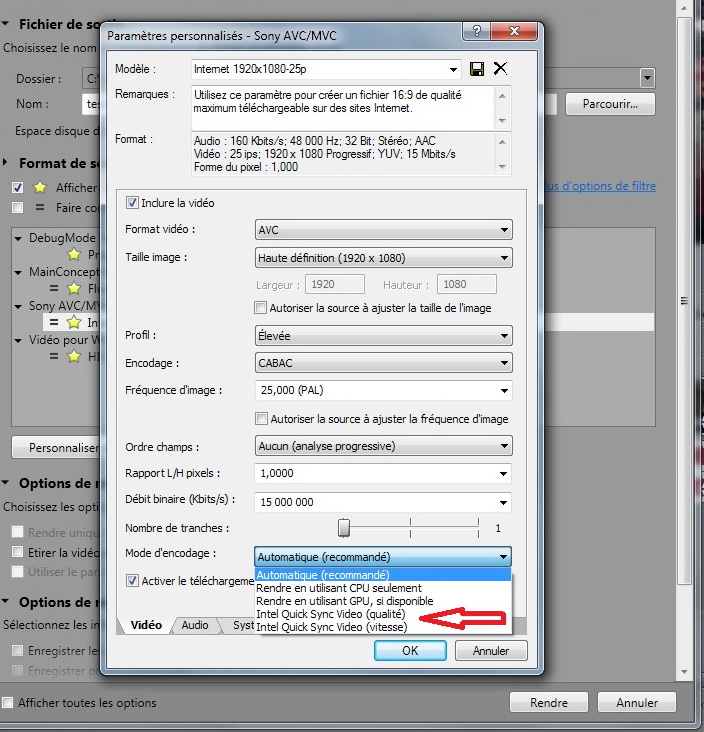Toggle Activer le téléchargement checkbox
This screenshot has width=704, height=732.
coord(132,581)
